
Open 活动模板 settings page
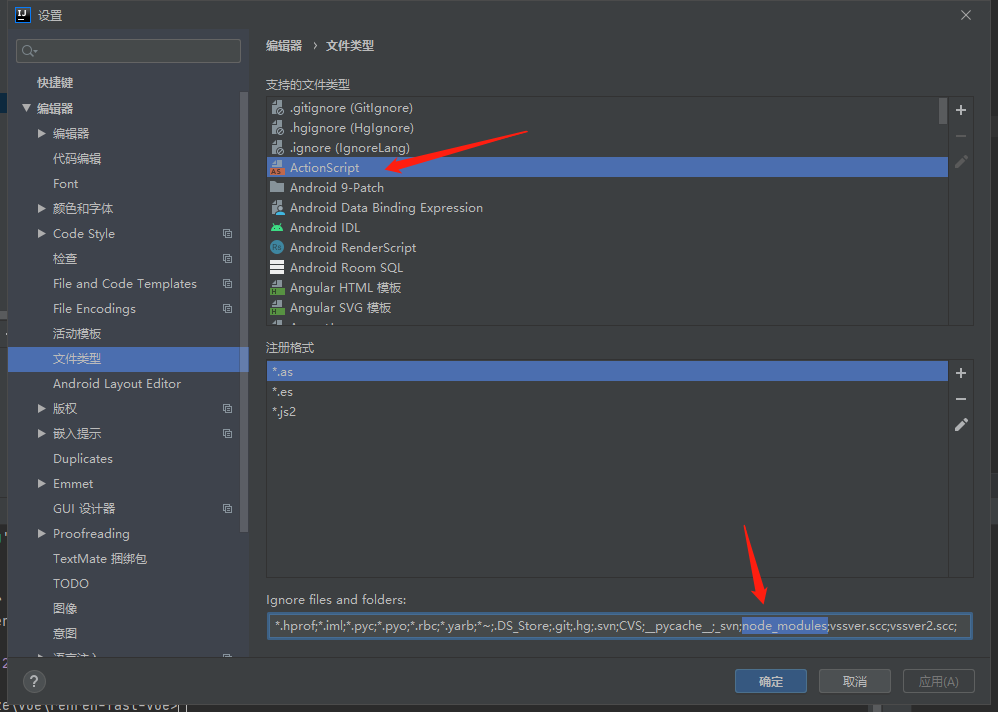(x=77, y=333)
